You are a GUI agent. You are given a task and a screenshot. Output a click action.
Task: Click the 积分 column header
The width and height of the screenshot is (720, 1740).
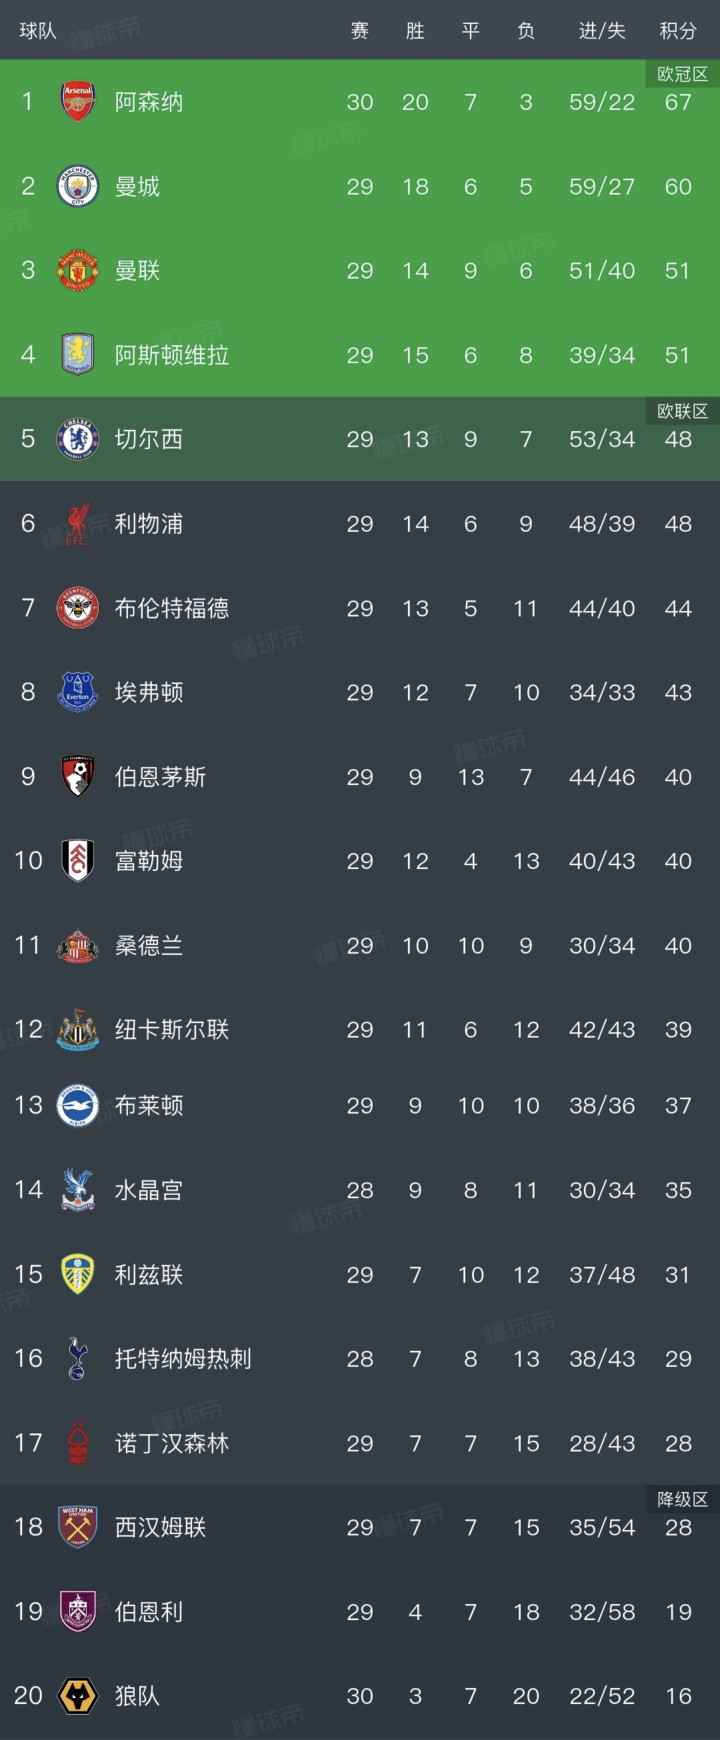pos(677,31)
